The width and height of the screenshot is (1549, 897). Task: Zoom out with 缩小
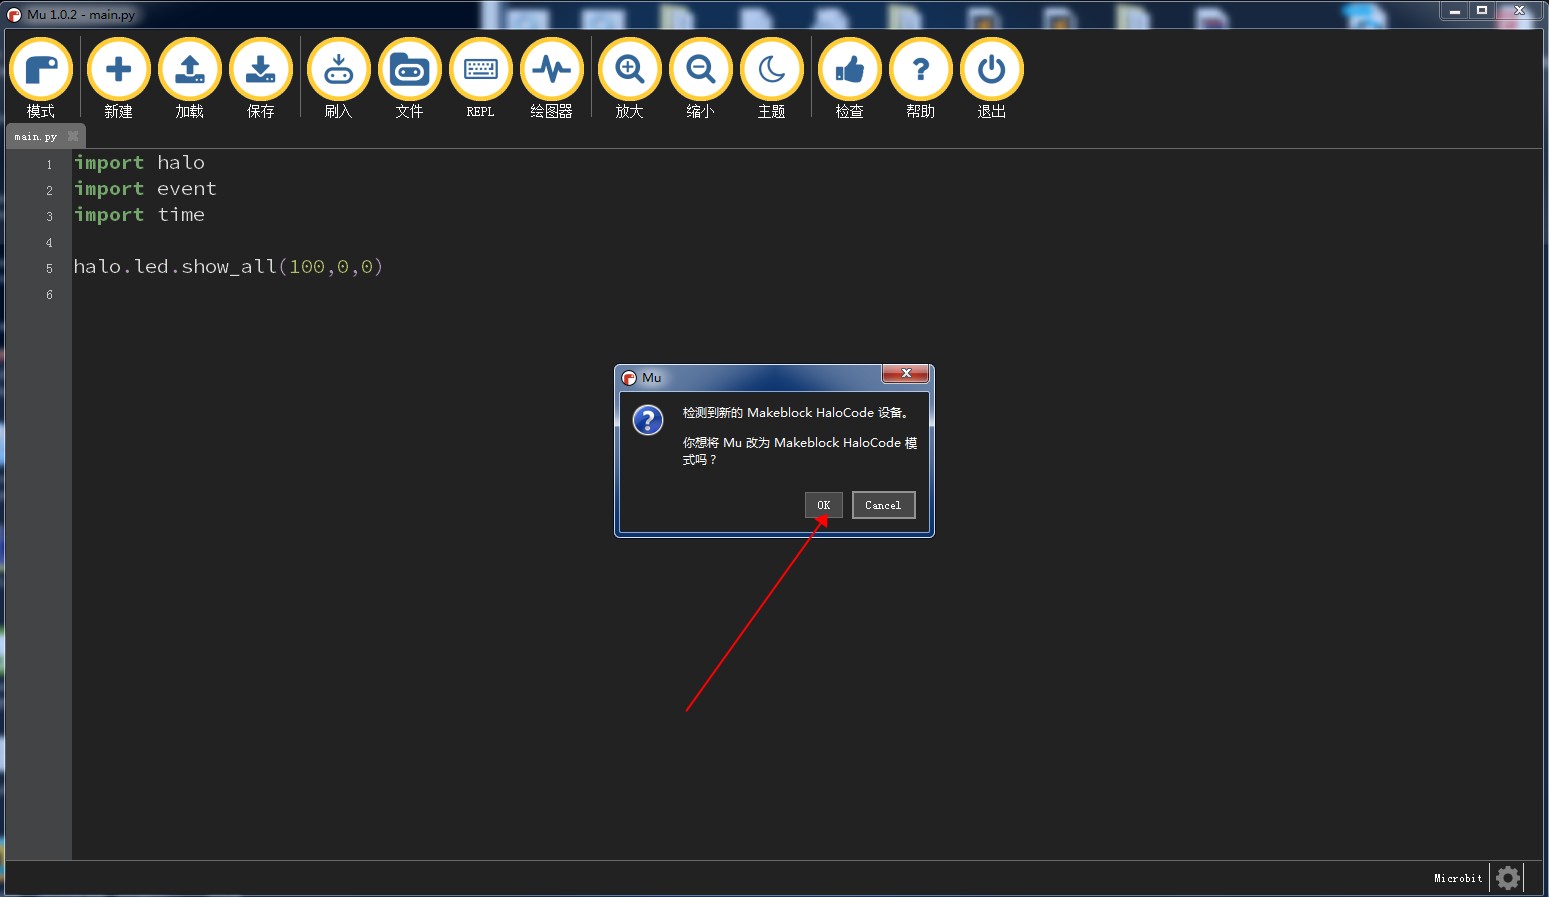coord(700,79)
